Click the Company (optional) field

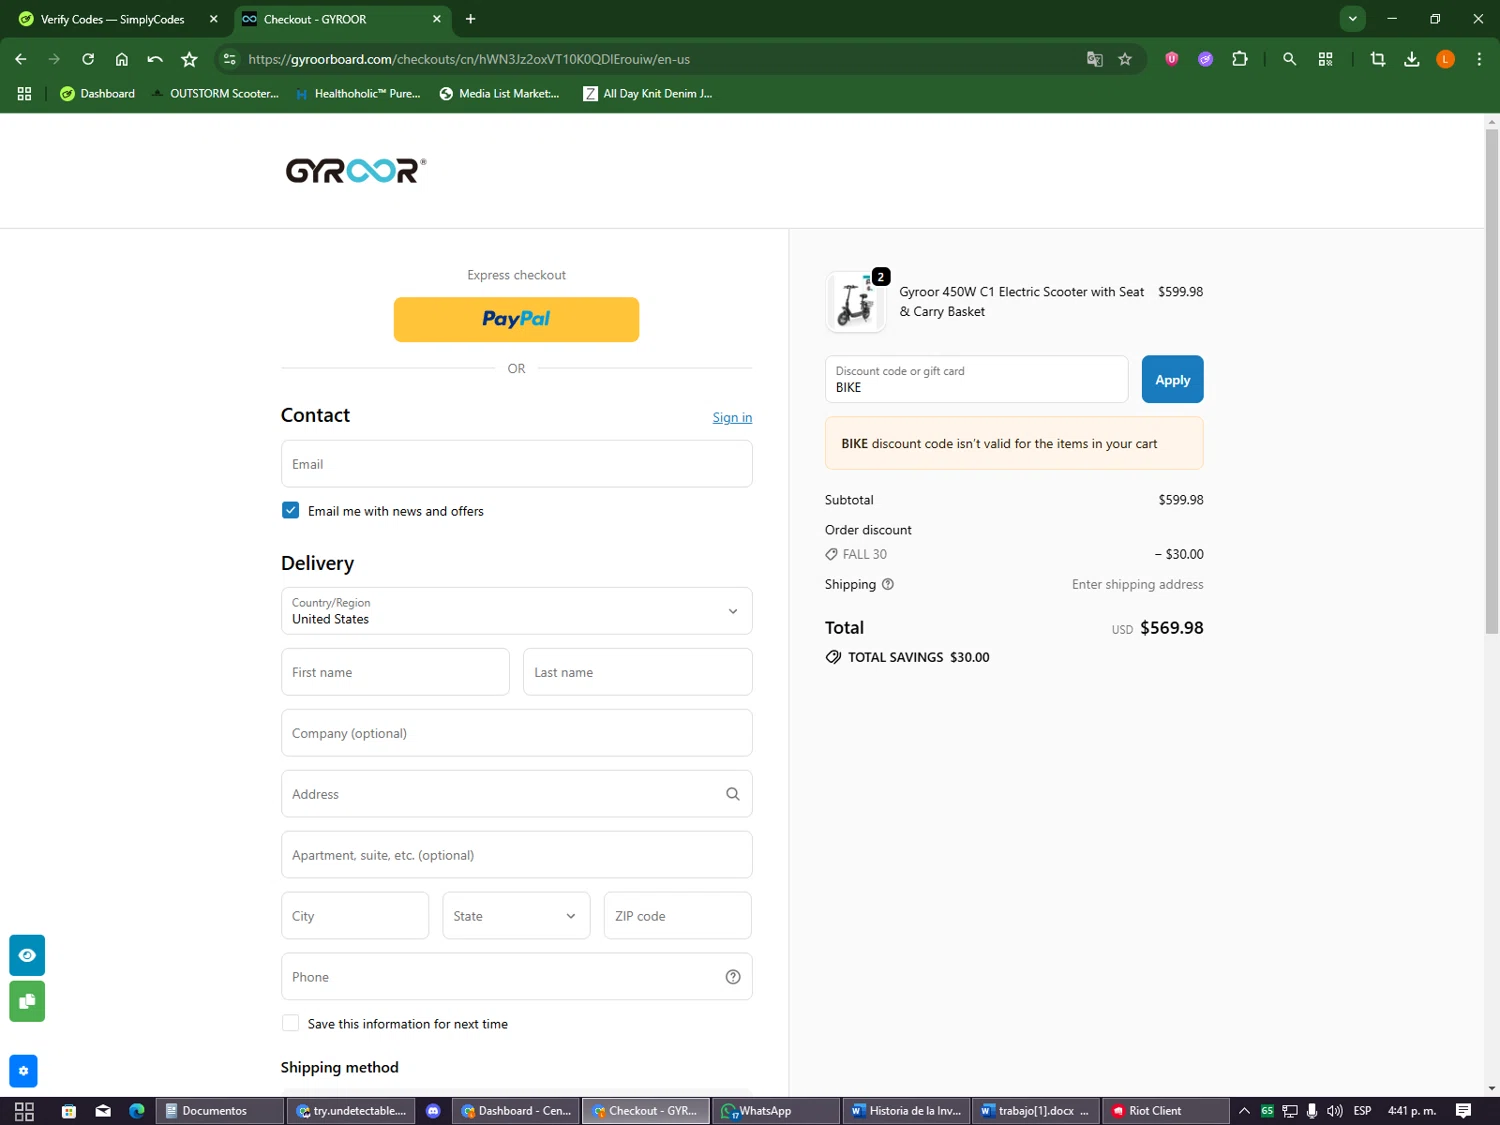pos(516,733)
